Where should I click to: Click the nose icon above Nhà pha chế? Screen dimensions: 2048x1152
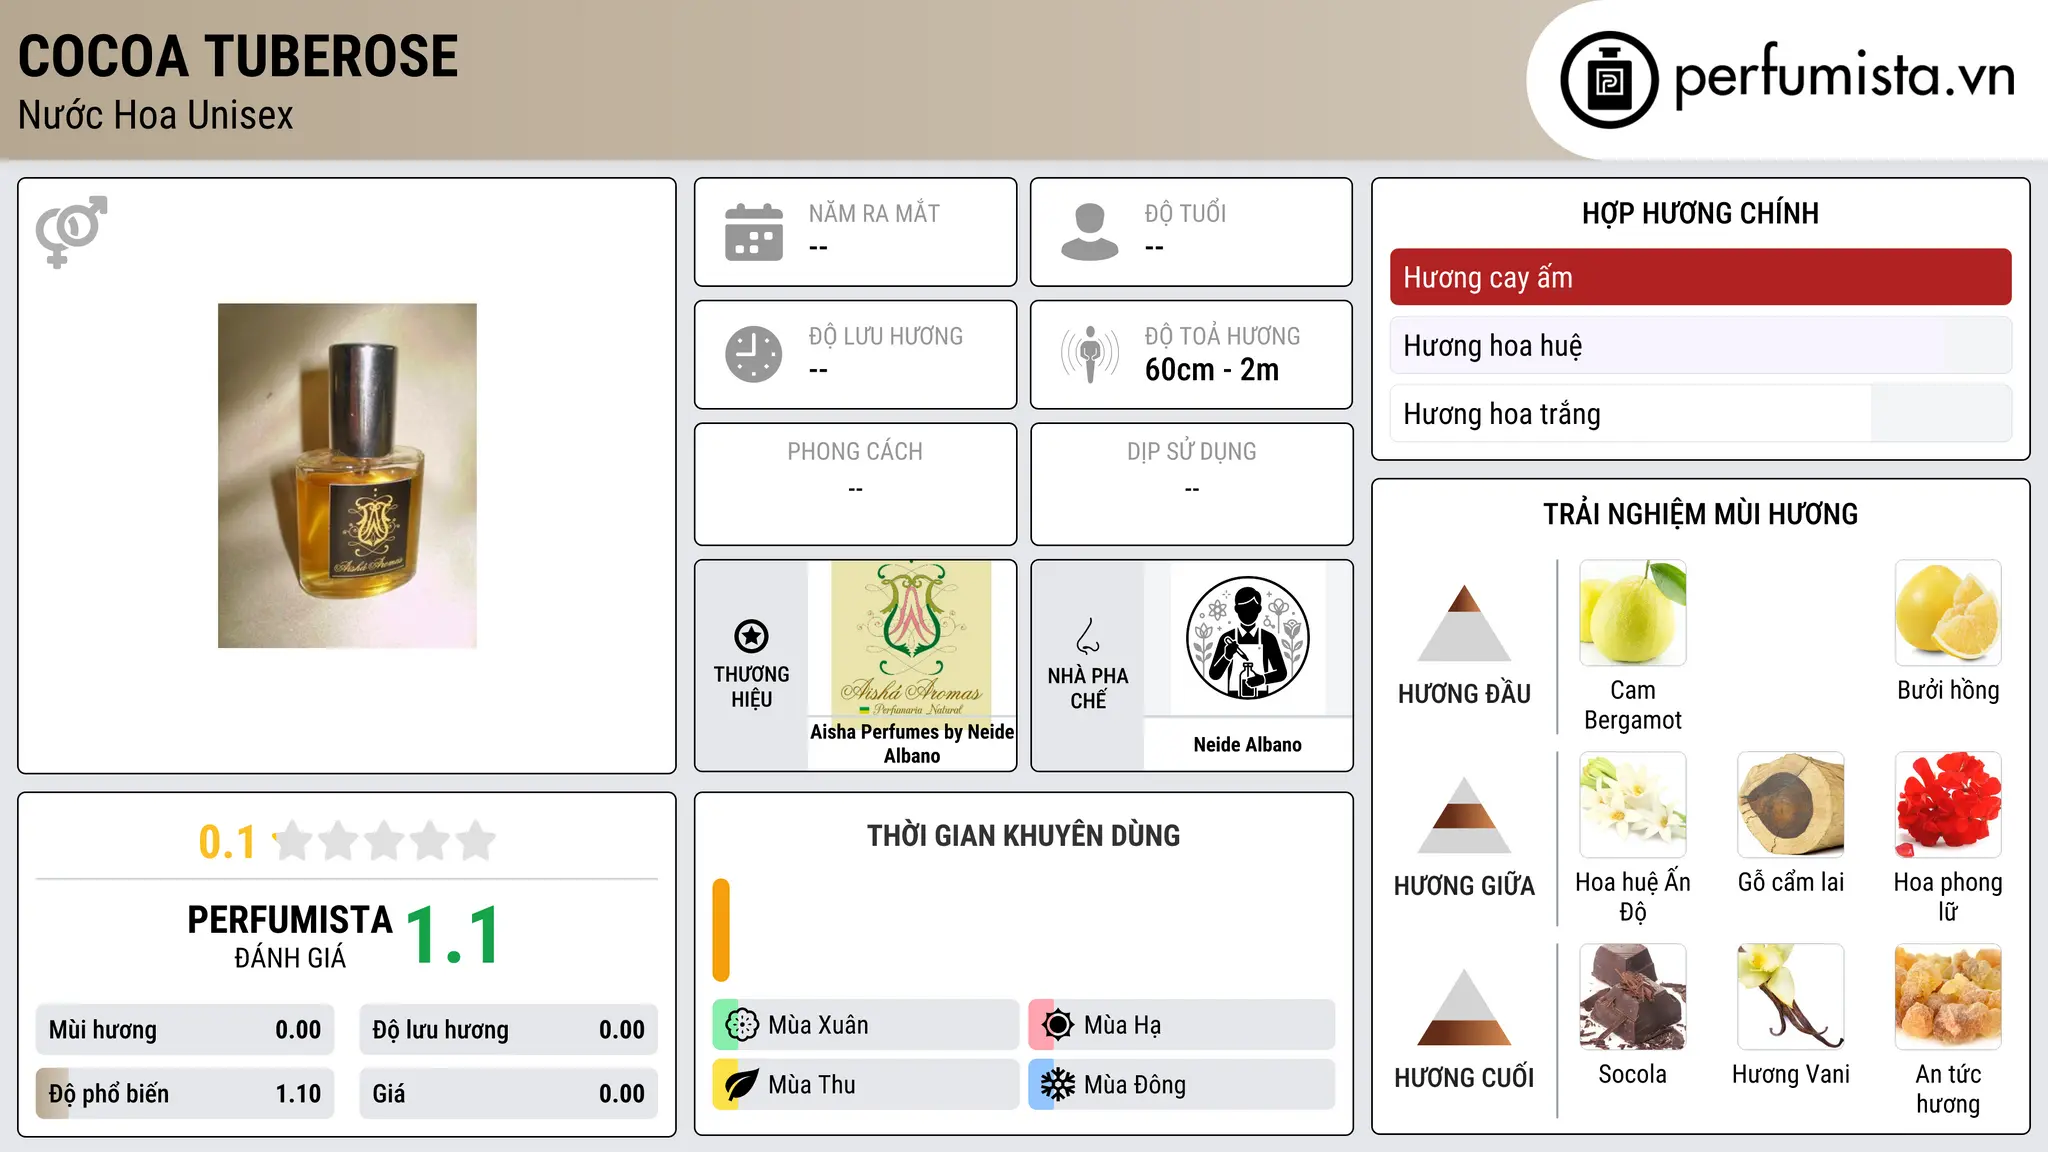pyautogui.click(x=1088, y=636)
